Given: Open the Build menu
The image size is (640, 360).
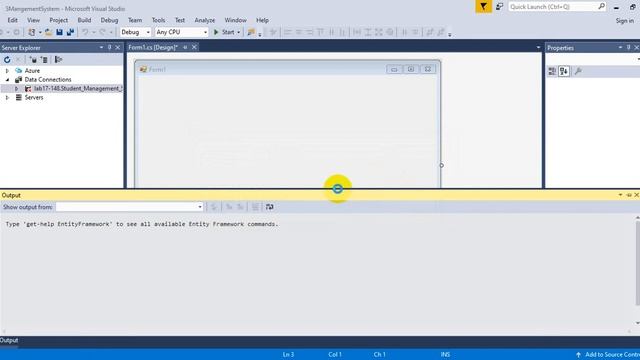Looking at the screenshot, I should click(84, 20).
